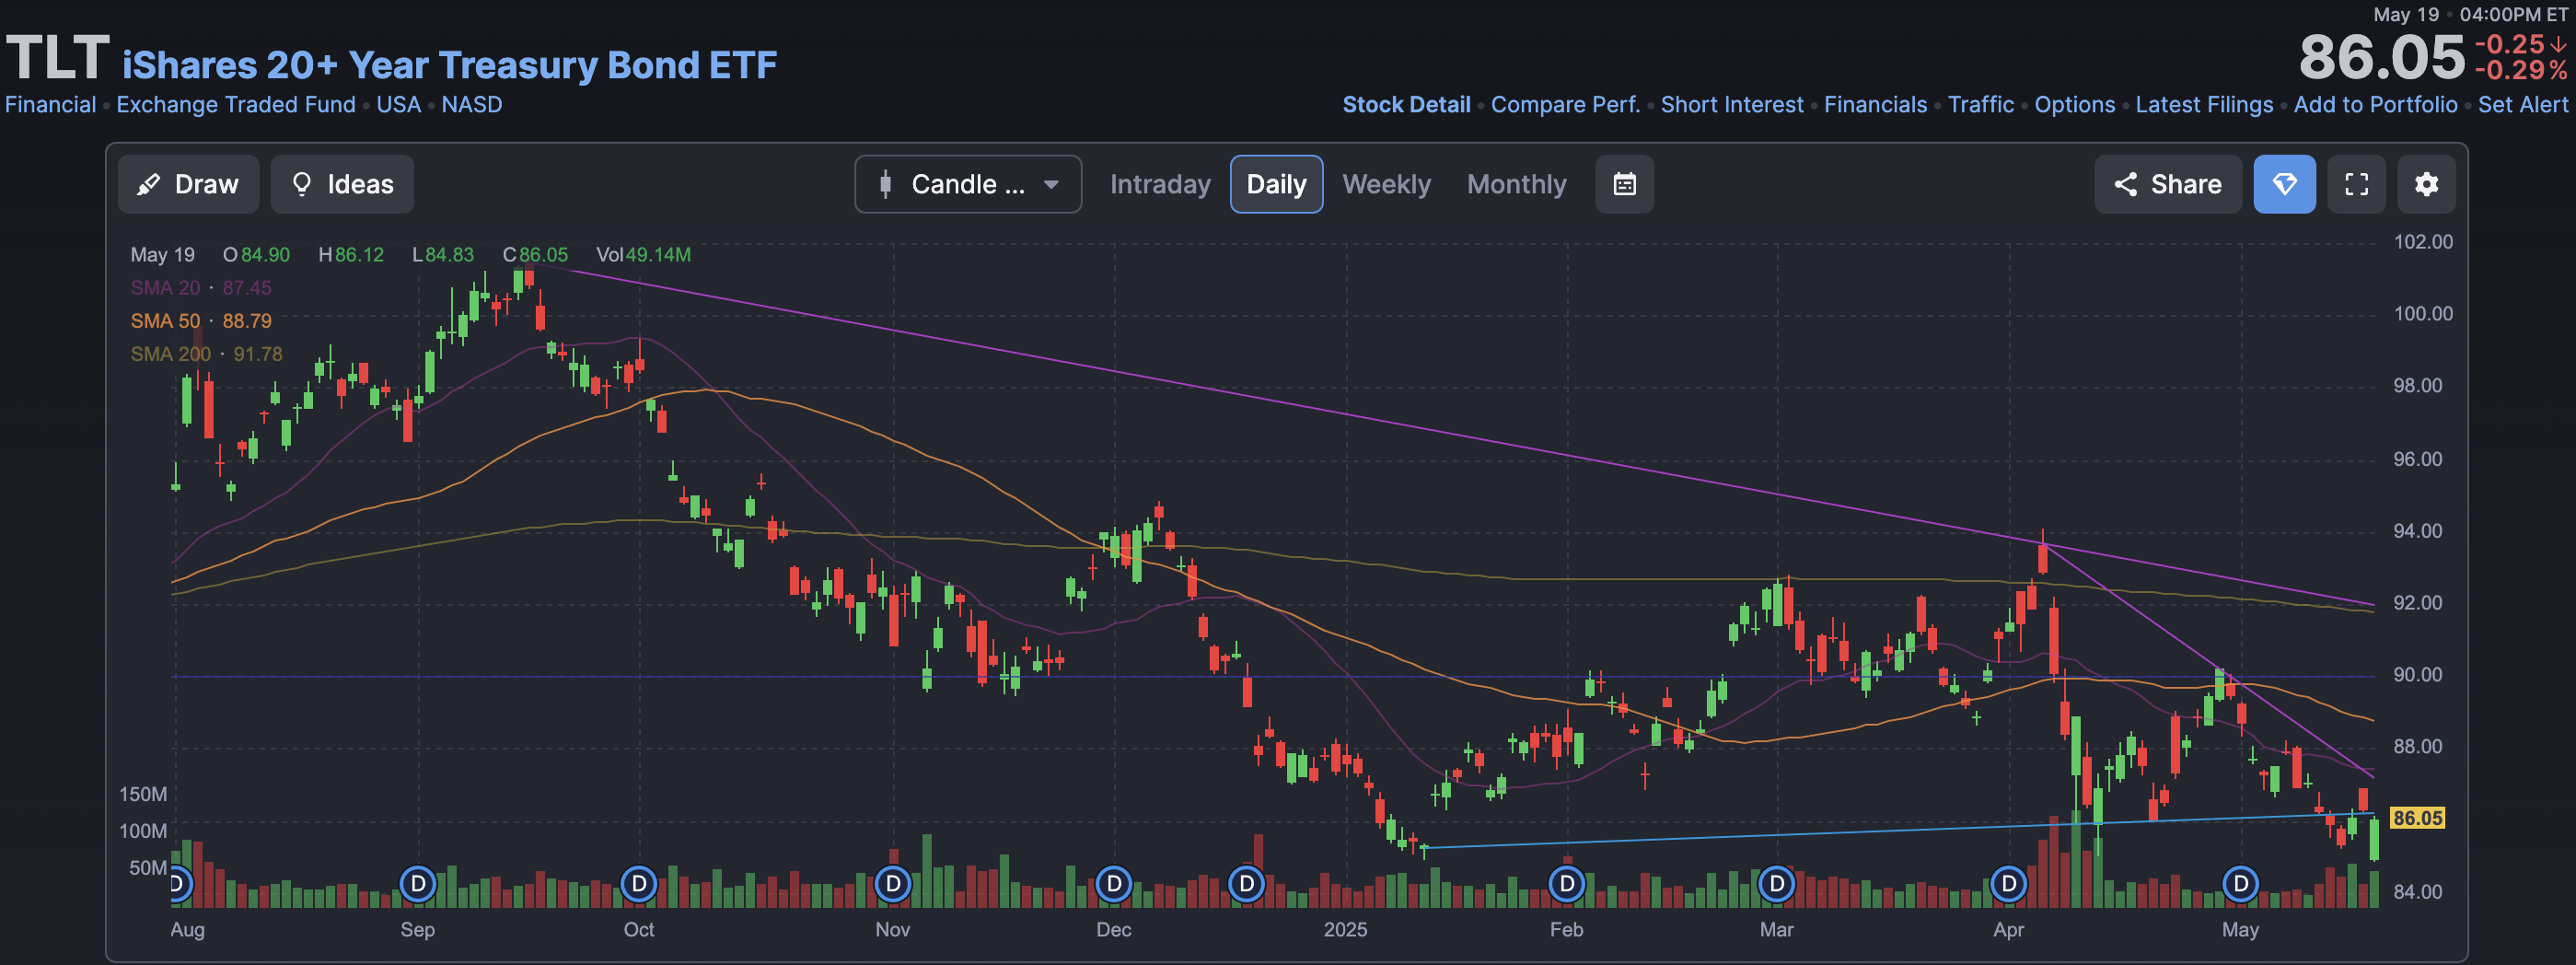This screenshot has height=965, width=2576.
Task: Click the dividend marker at Feb
Action: click(1567, 884)
